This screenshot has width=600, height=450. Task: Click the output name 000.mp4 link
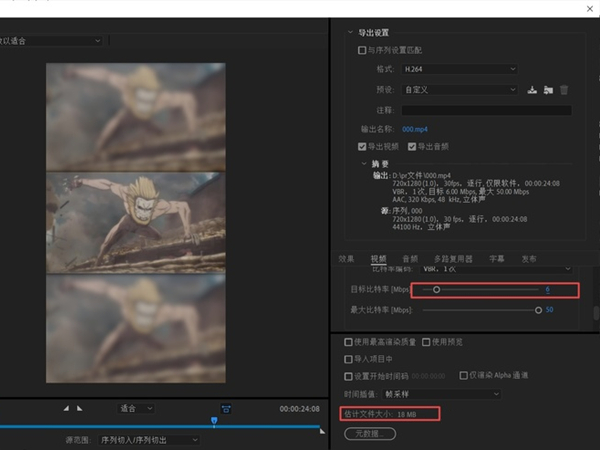tap(415, 128)
